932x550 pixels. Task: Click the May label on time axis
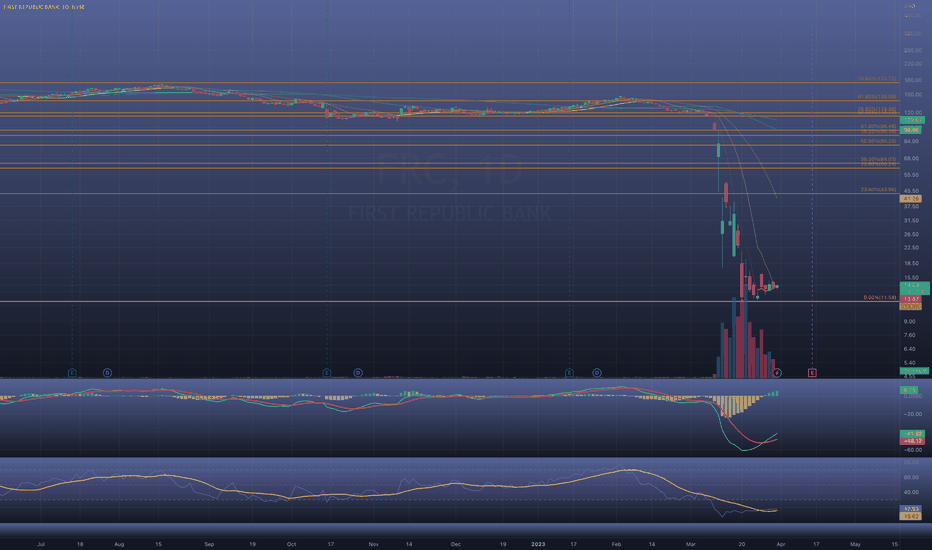[855, 544]
